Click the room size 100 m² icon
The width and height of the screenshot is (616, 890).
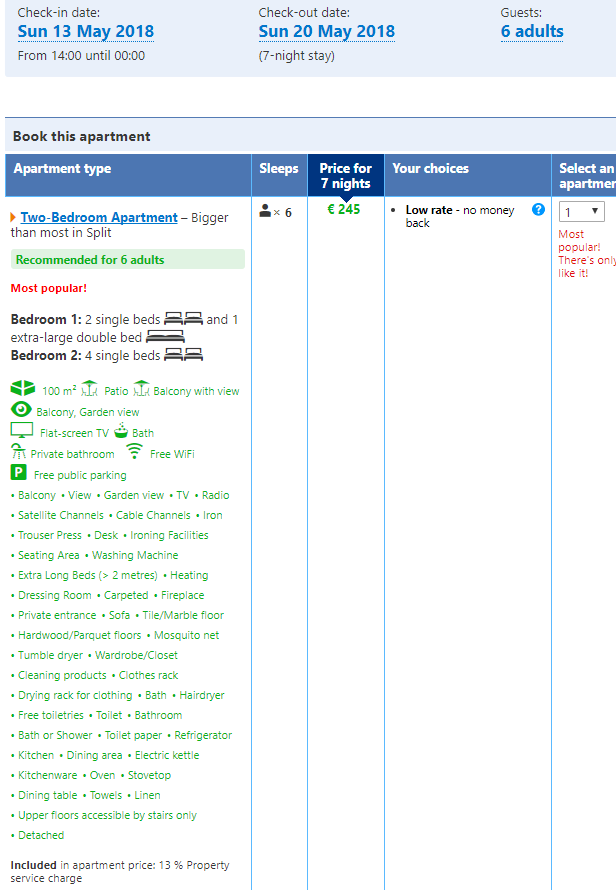22,389
